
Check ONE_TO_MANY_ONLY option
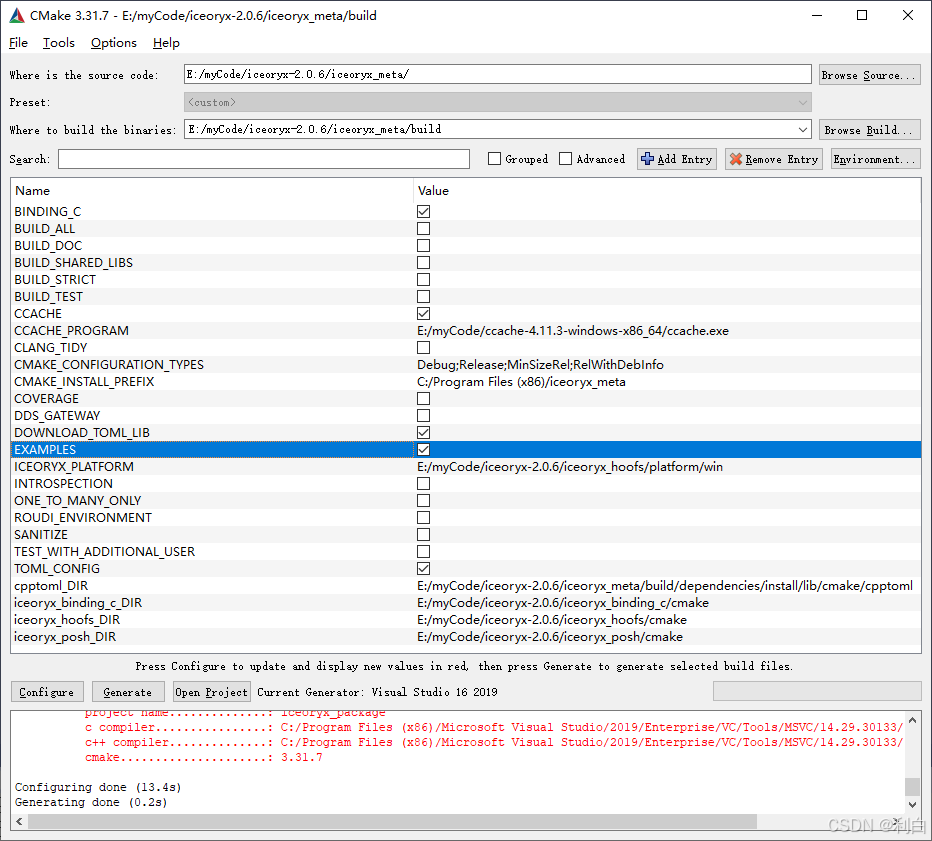pos(423,501)
